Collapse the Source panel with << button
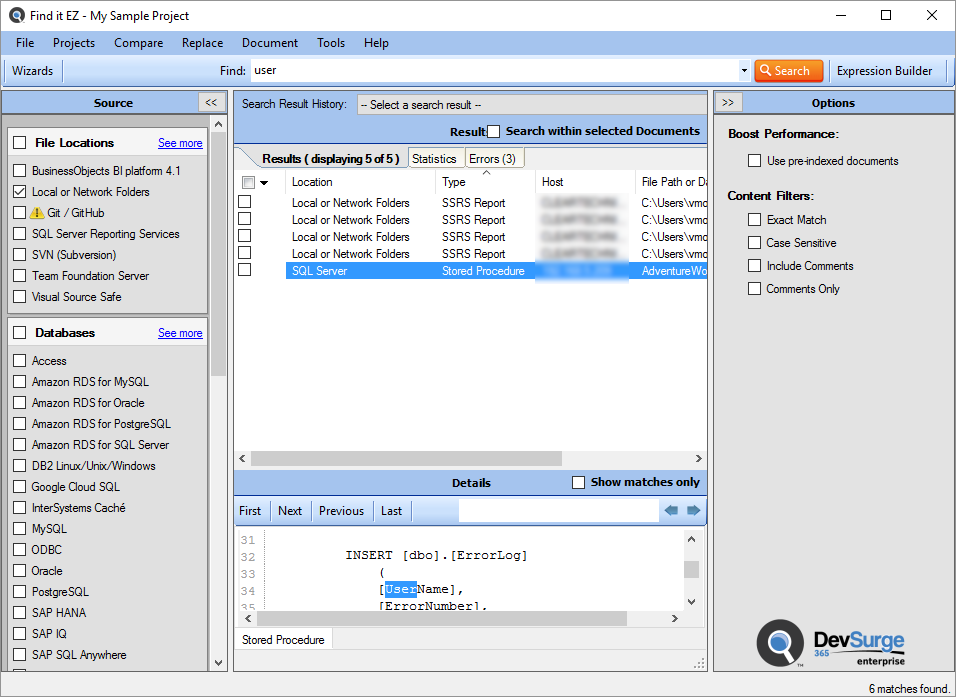Viewport: 956px width, 697px height. click(x=212, y=102)
